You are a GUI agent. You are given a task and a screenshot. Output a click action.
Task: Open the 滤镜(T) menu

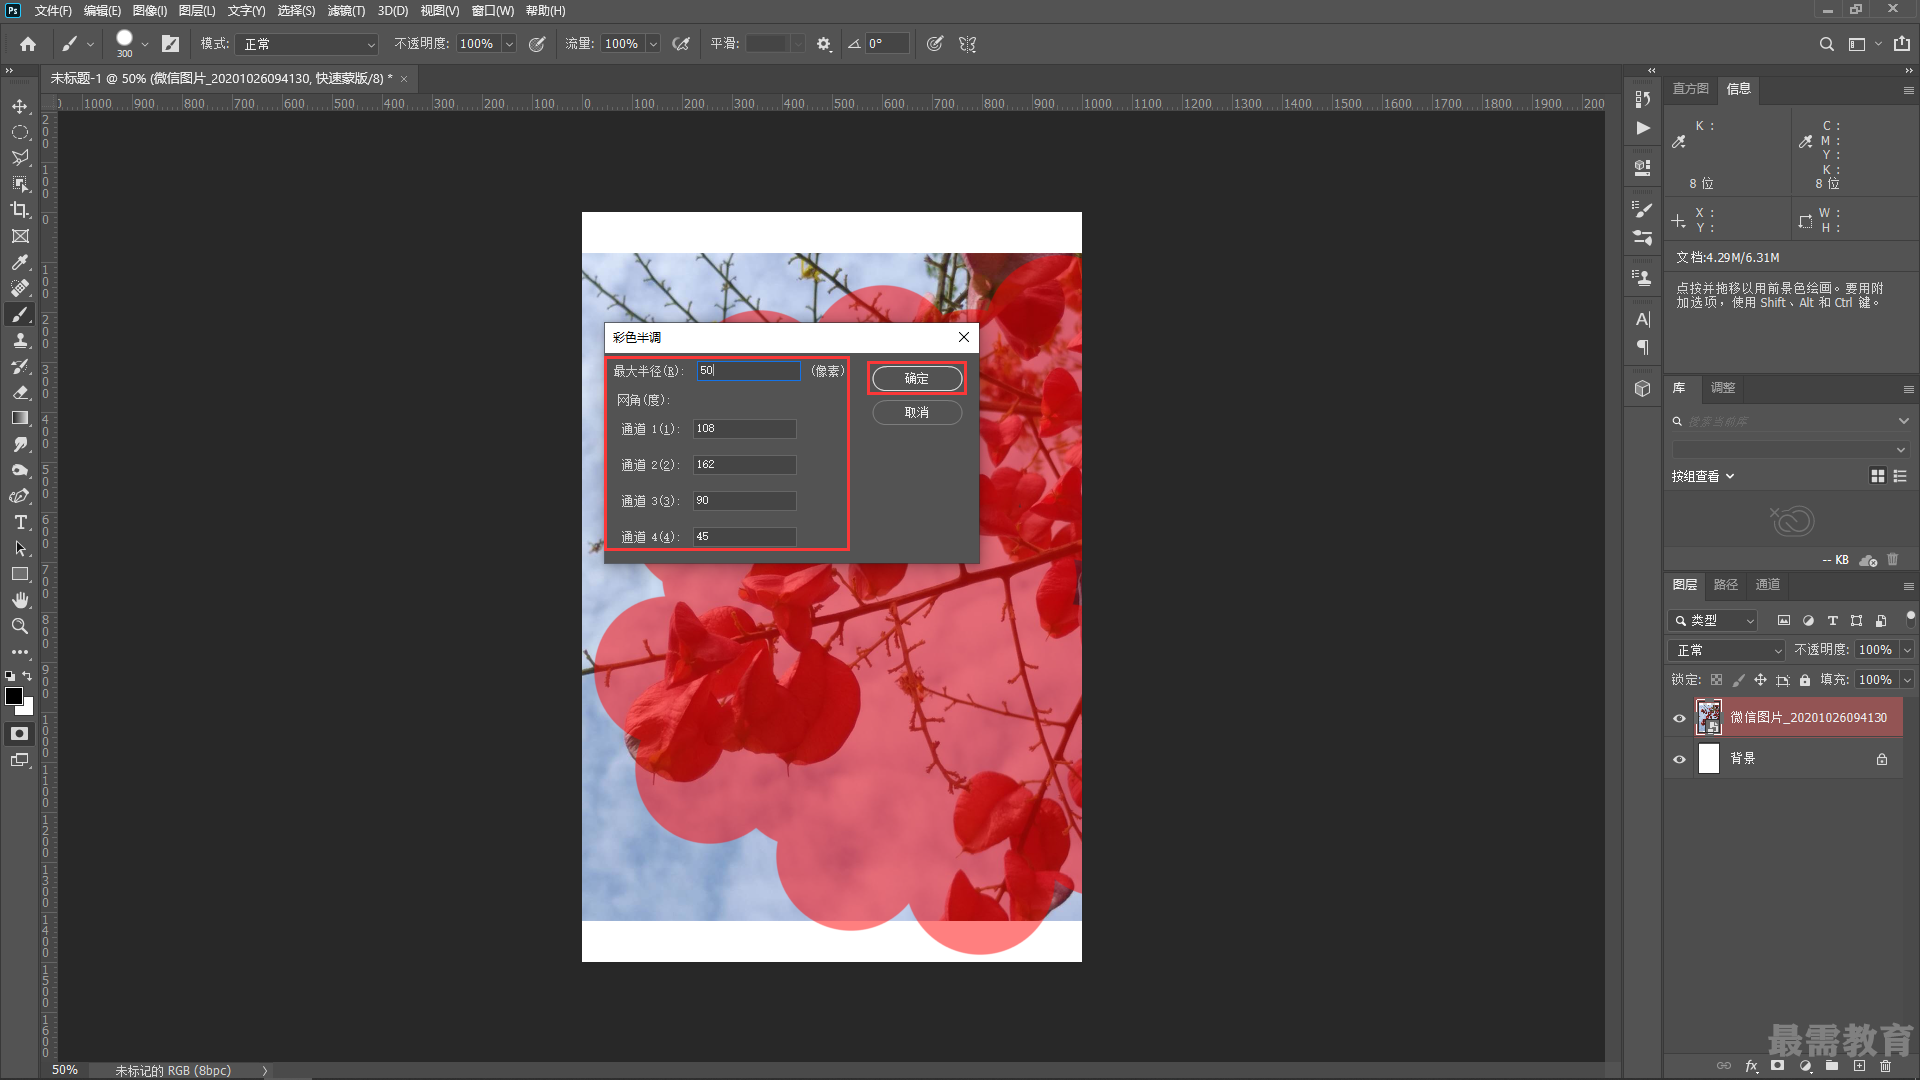(346, 11)
